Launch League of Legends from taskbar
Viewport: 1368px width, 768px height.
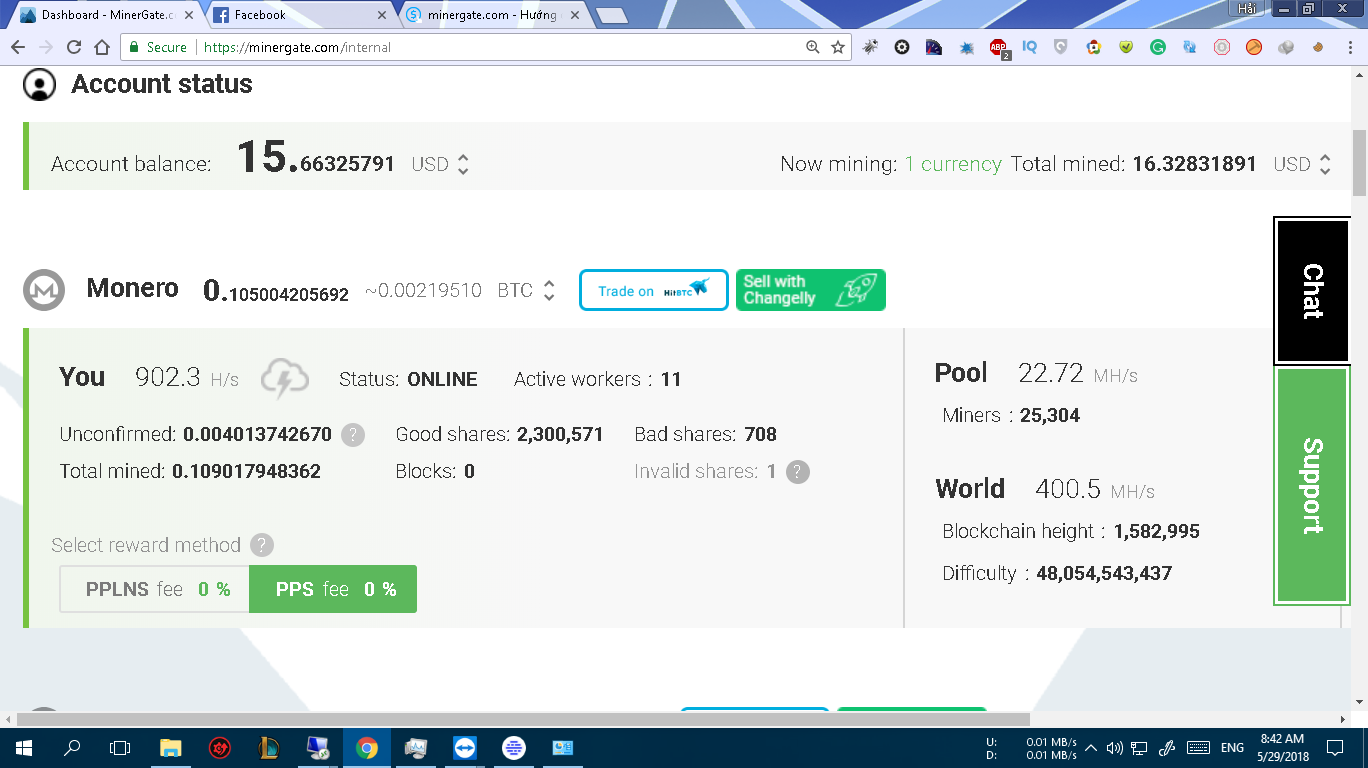269,747
